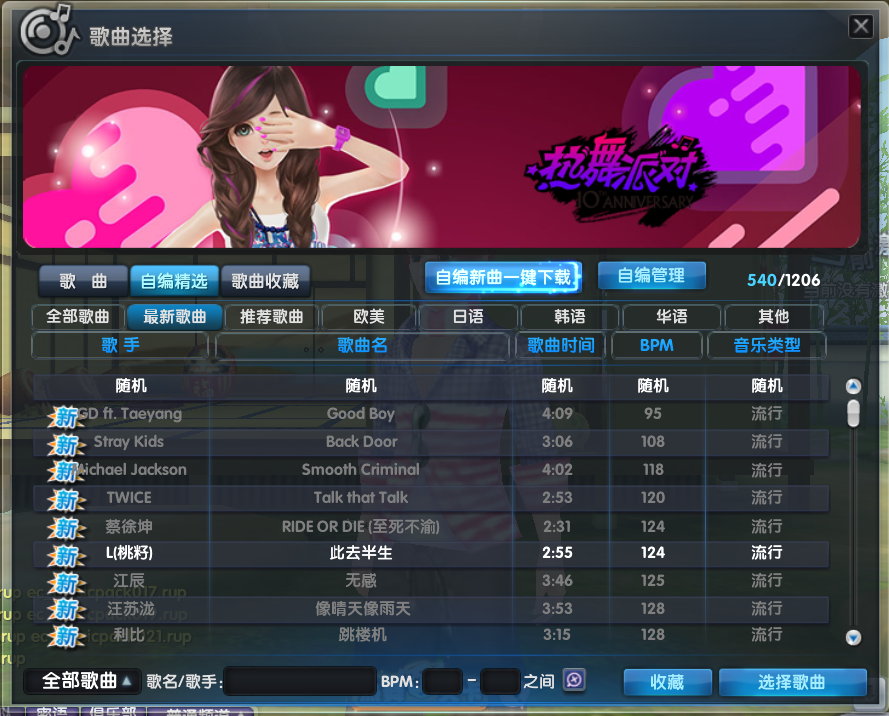The image size is (889, 716).
Task: Click the 热舞派对 anniversary banner
Action: click(x=442, y=157)
